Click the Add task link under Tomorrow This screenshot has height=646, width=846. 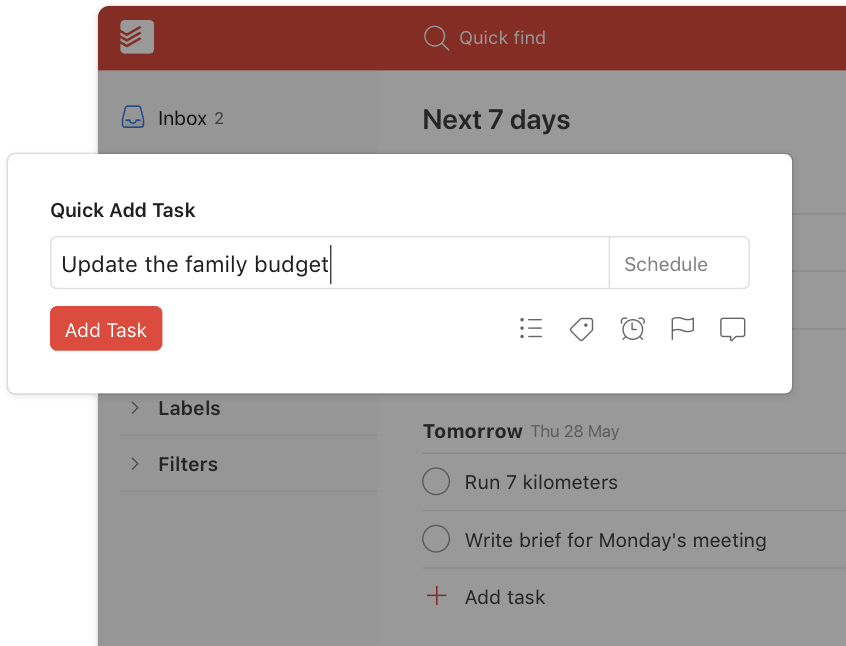coord(505,597)
